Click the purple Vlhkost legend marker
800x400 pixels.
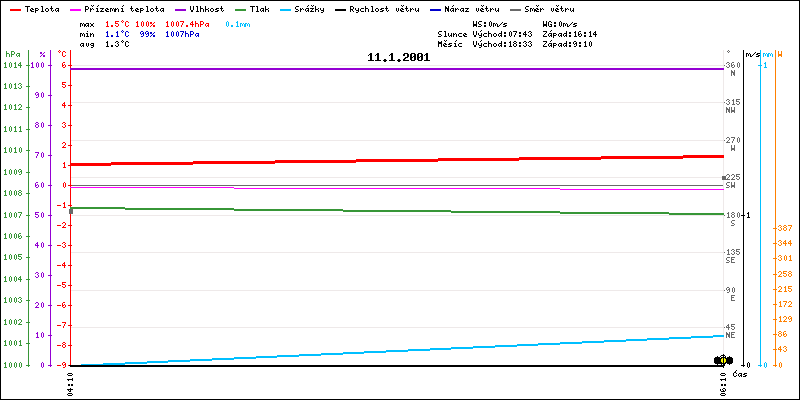pyautogui.click(x=179, y=8)
